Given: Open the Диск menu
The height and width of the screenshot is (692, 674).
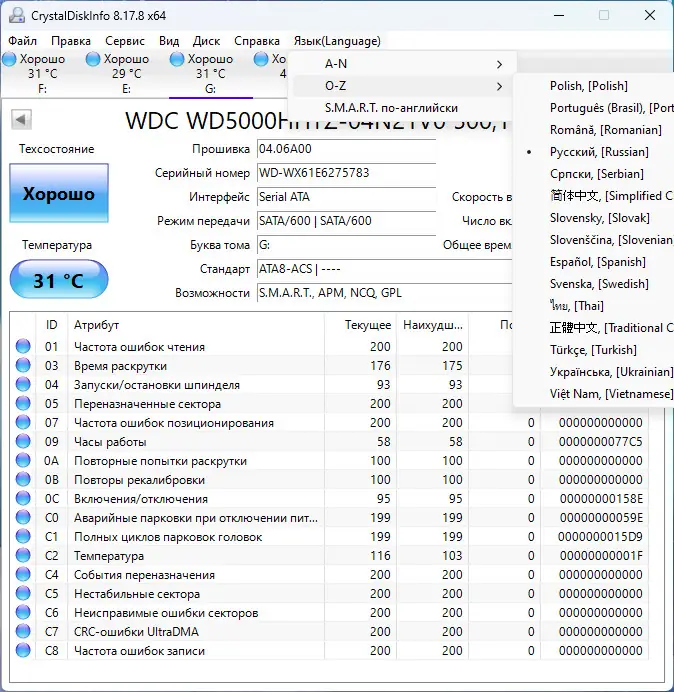Looking at the screenshot, I should pos(207,41).
